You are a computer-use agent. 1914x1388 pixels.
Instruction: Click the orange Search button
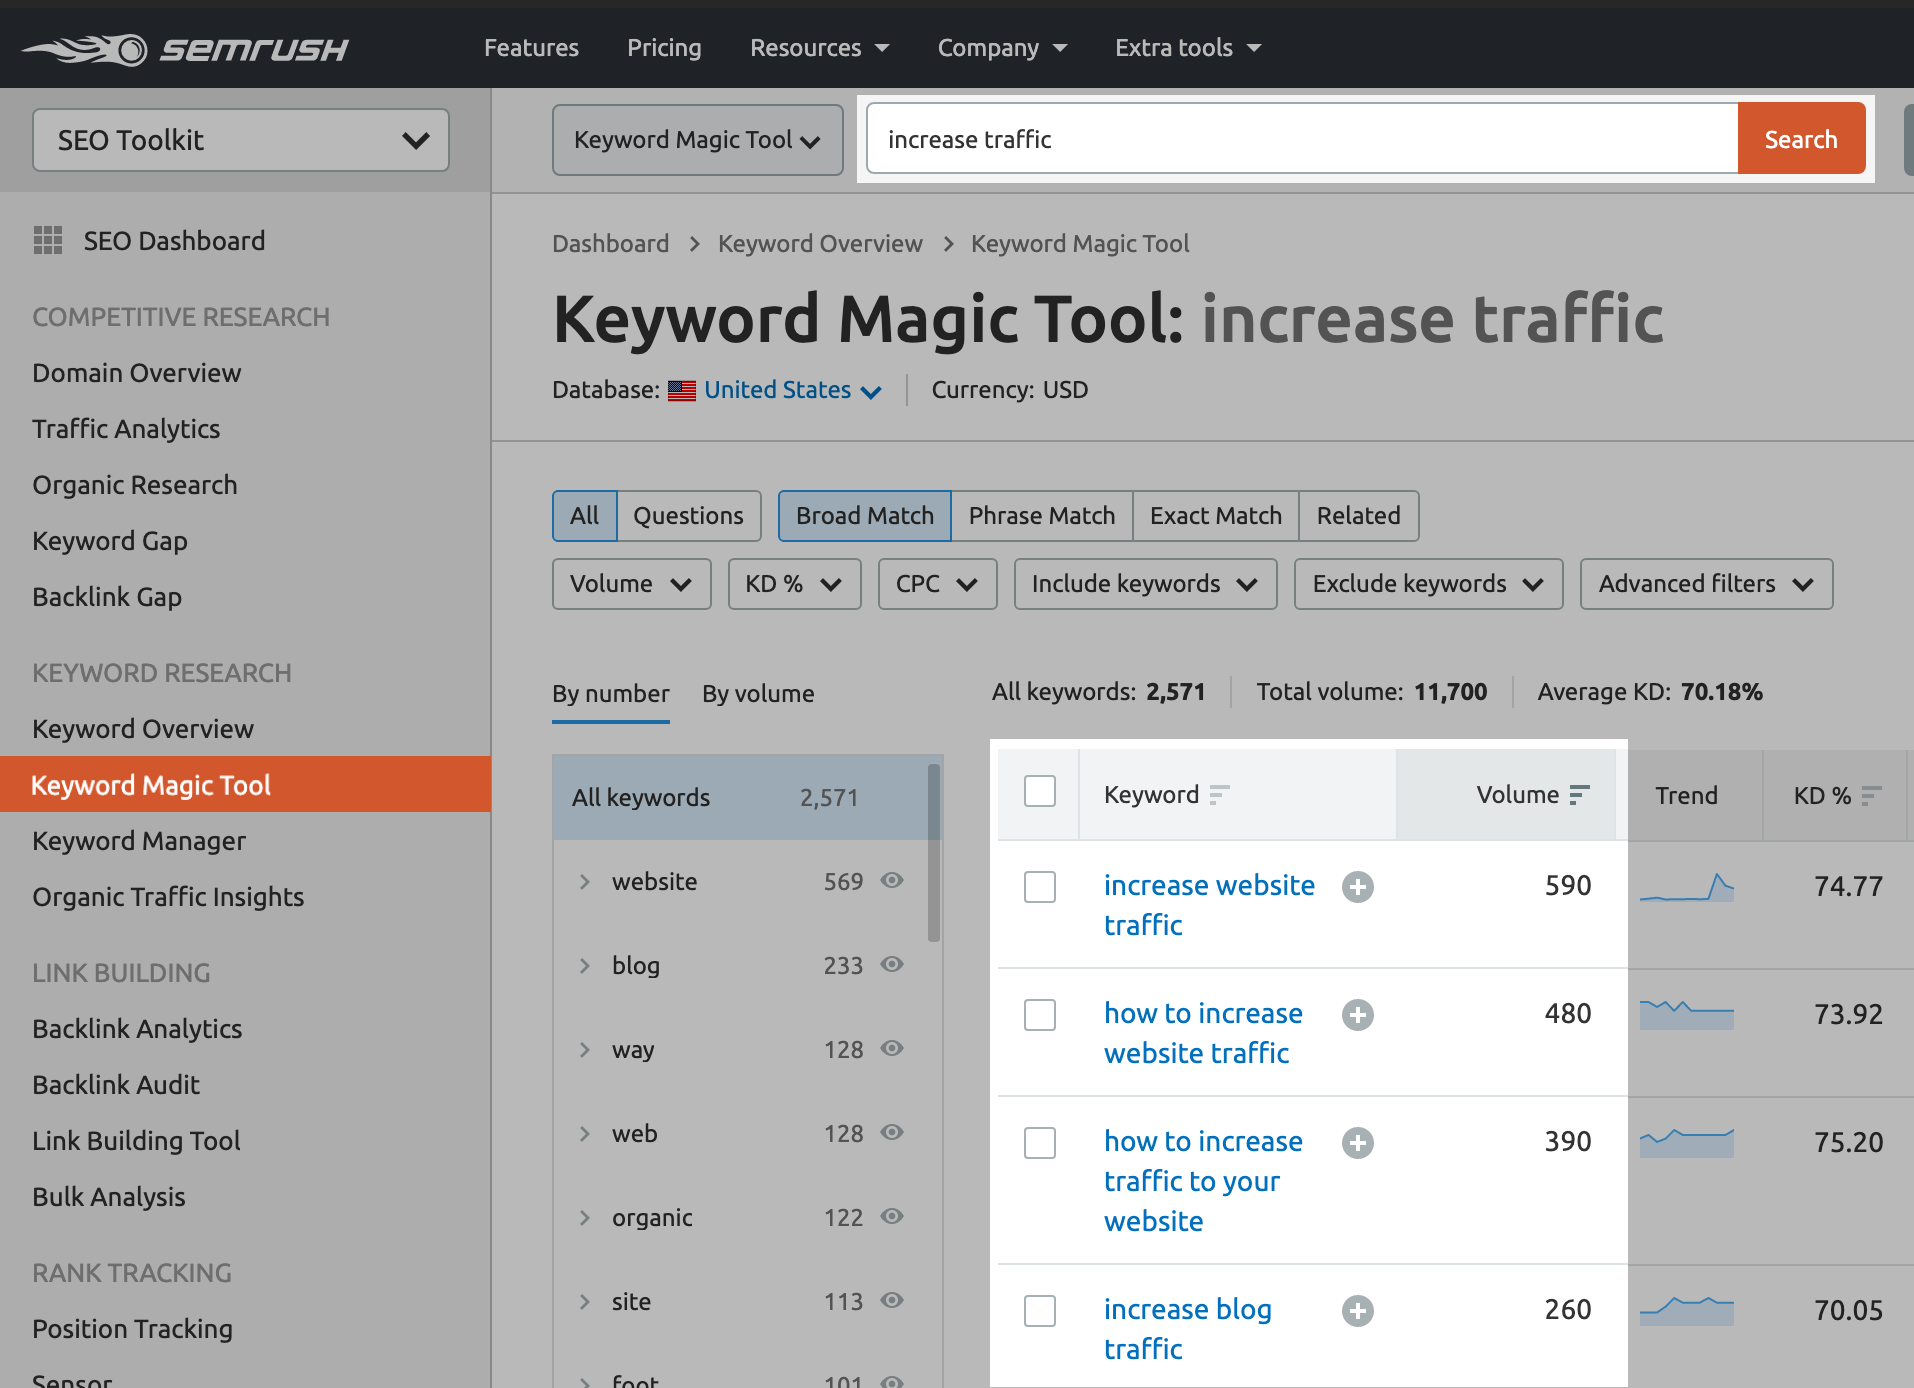point(1801,139)
